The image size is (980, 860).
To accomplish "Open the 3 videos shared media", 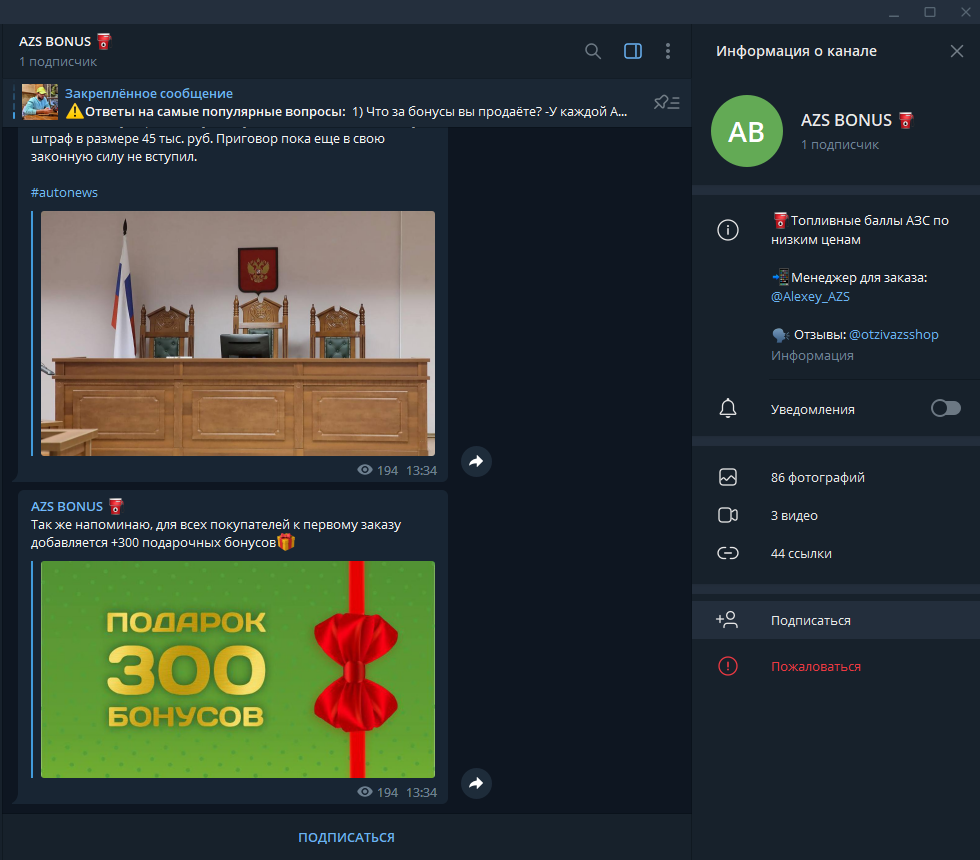I will [836, 516].
